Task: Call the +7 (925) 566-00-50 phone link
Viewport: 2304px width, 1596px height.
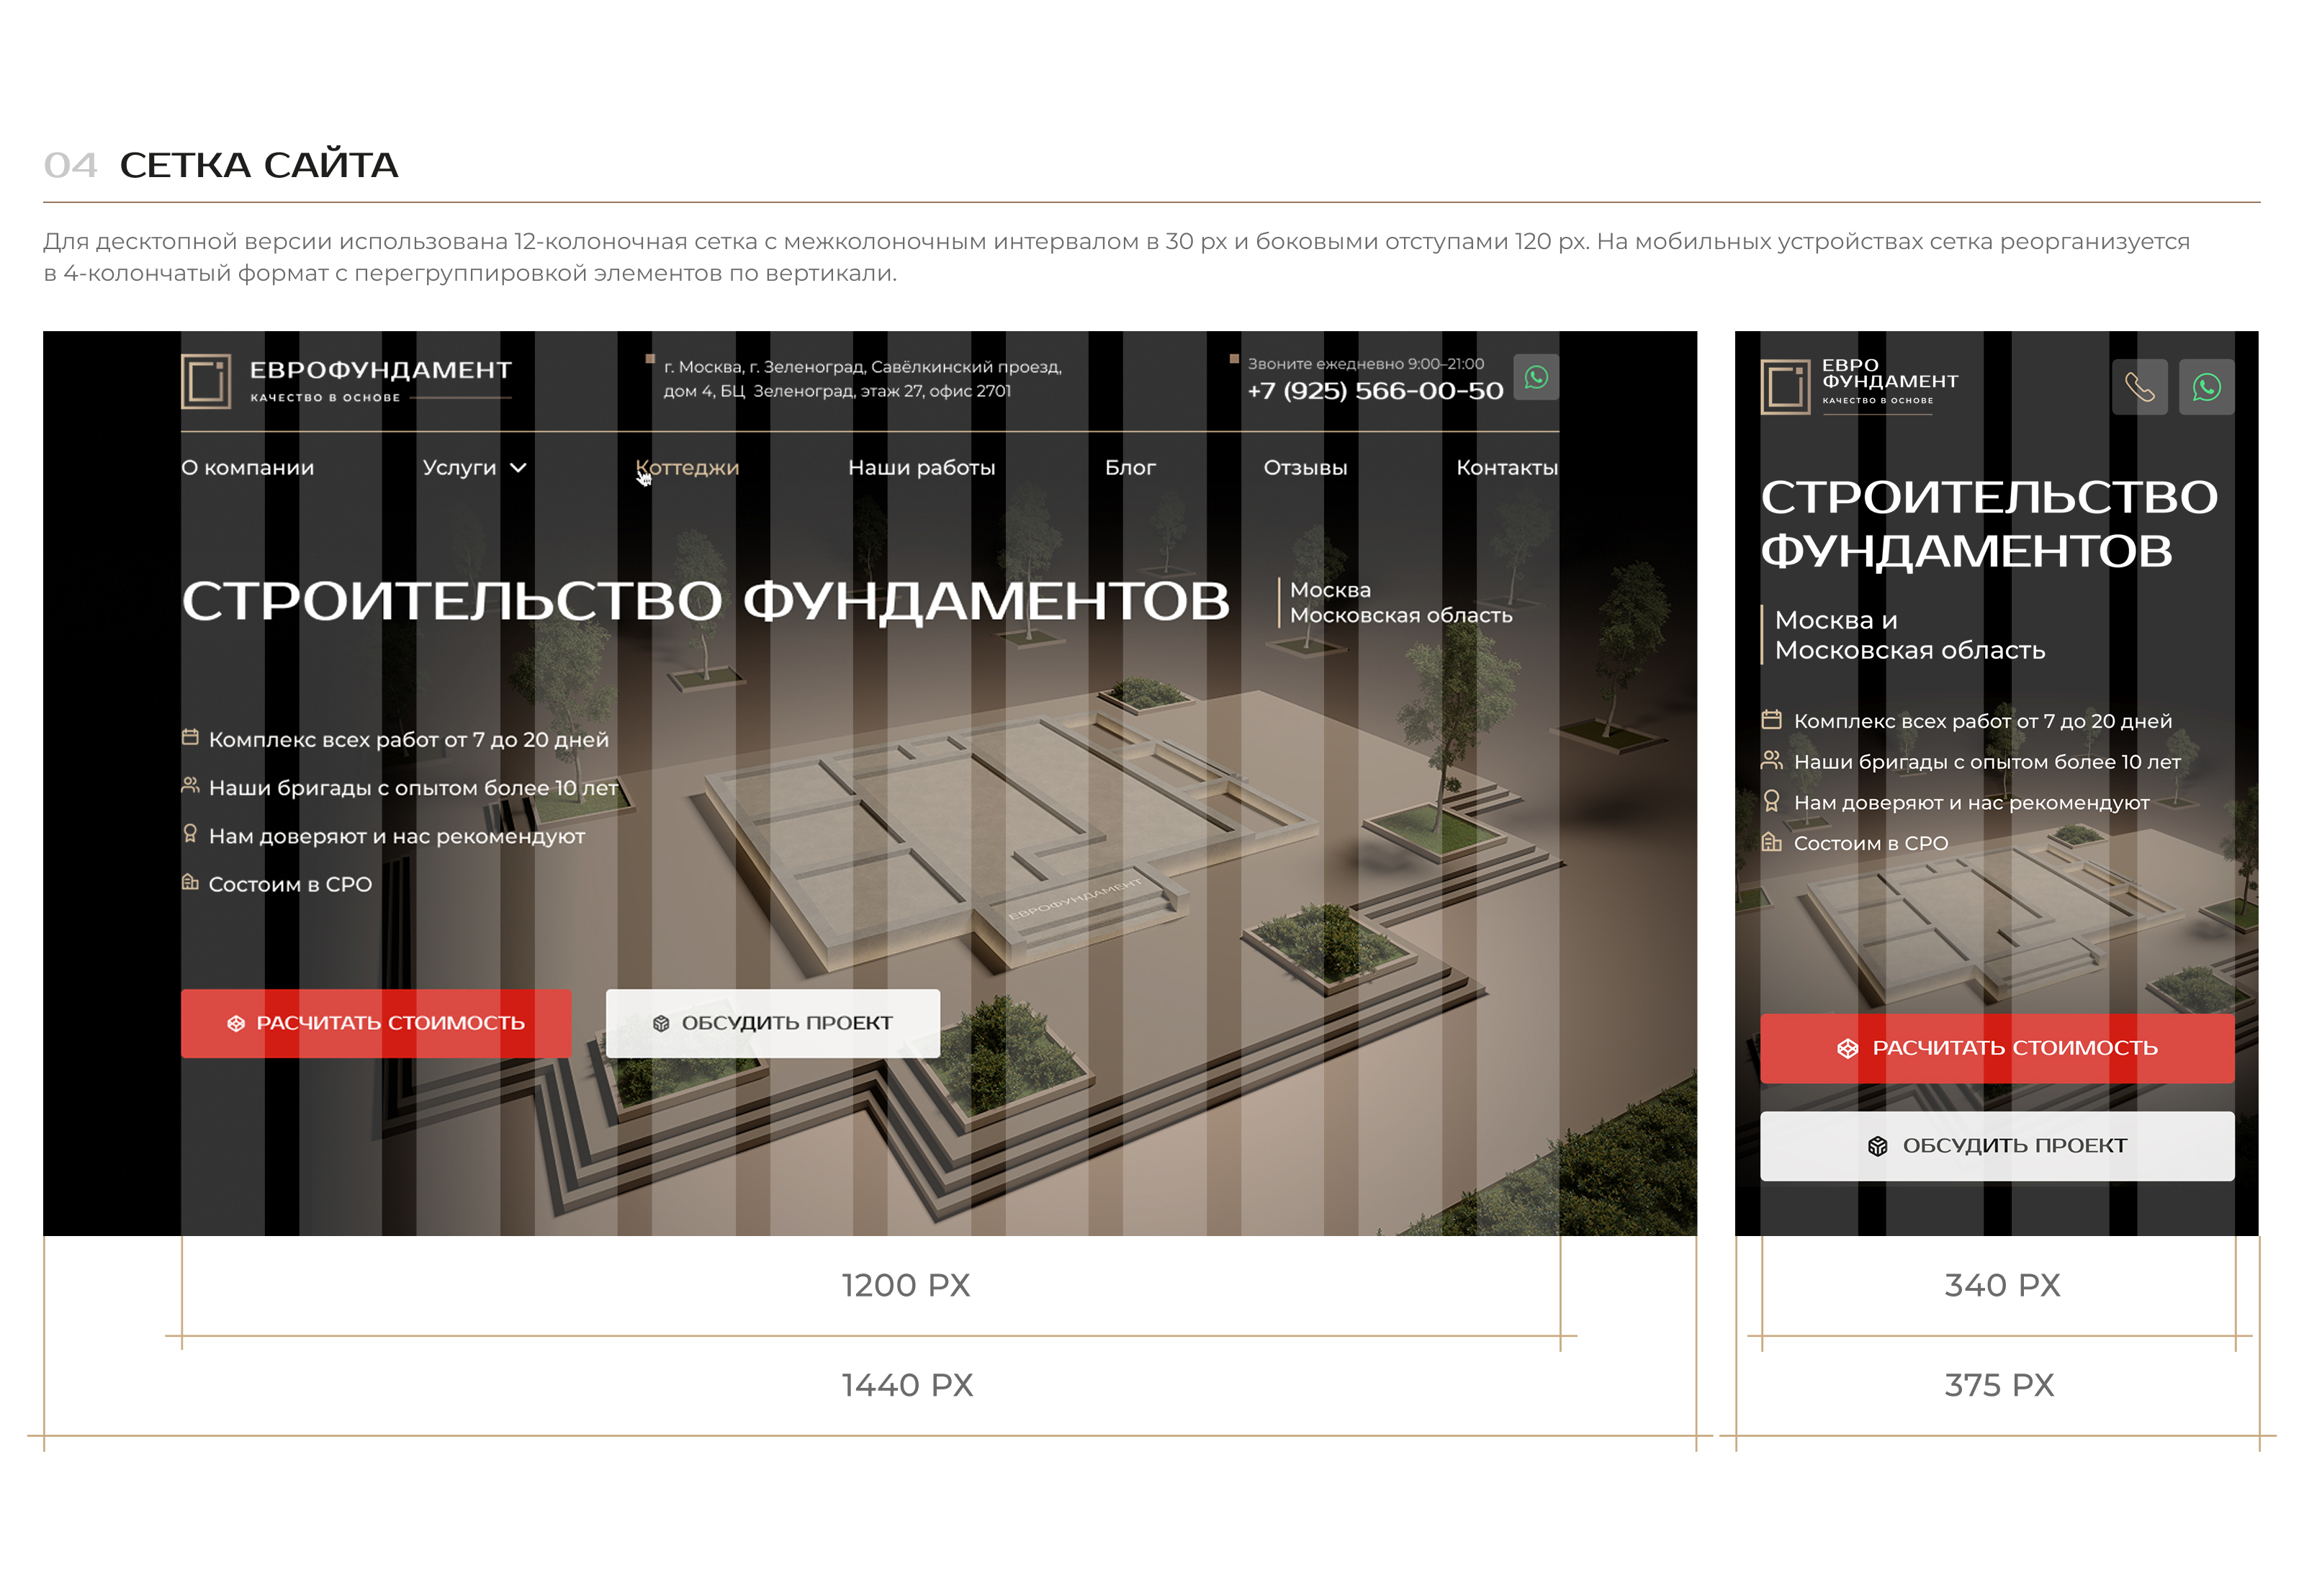Action: pos(1375,391)
